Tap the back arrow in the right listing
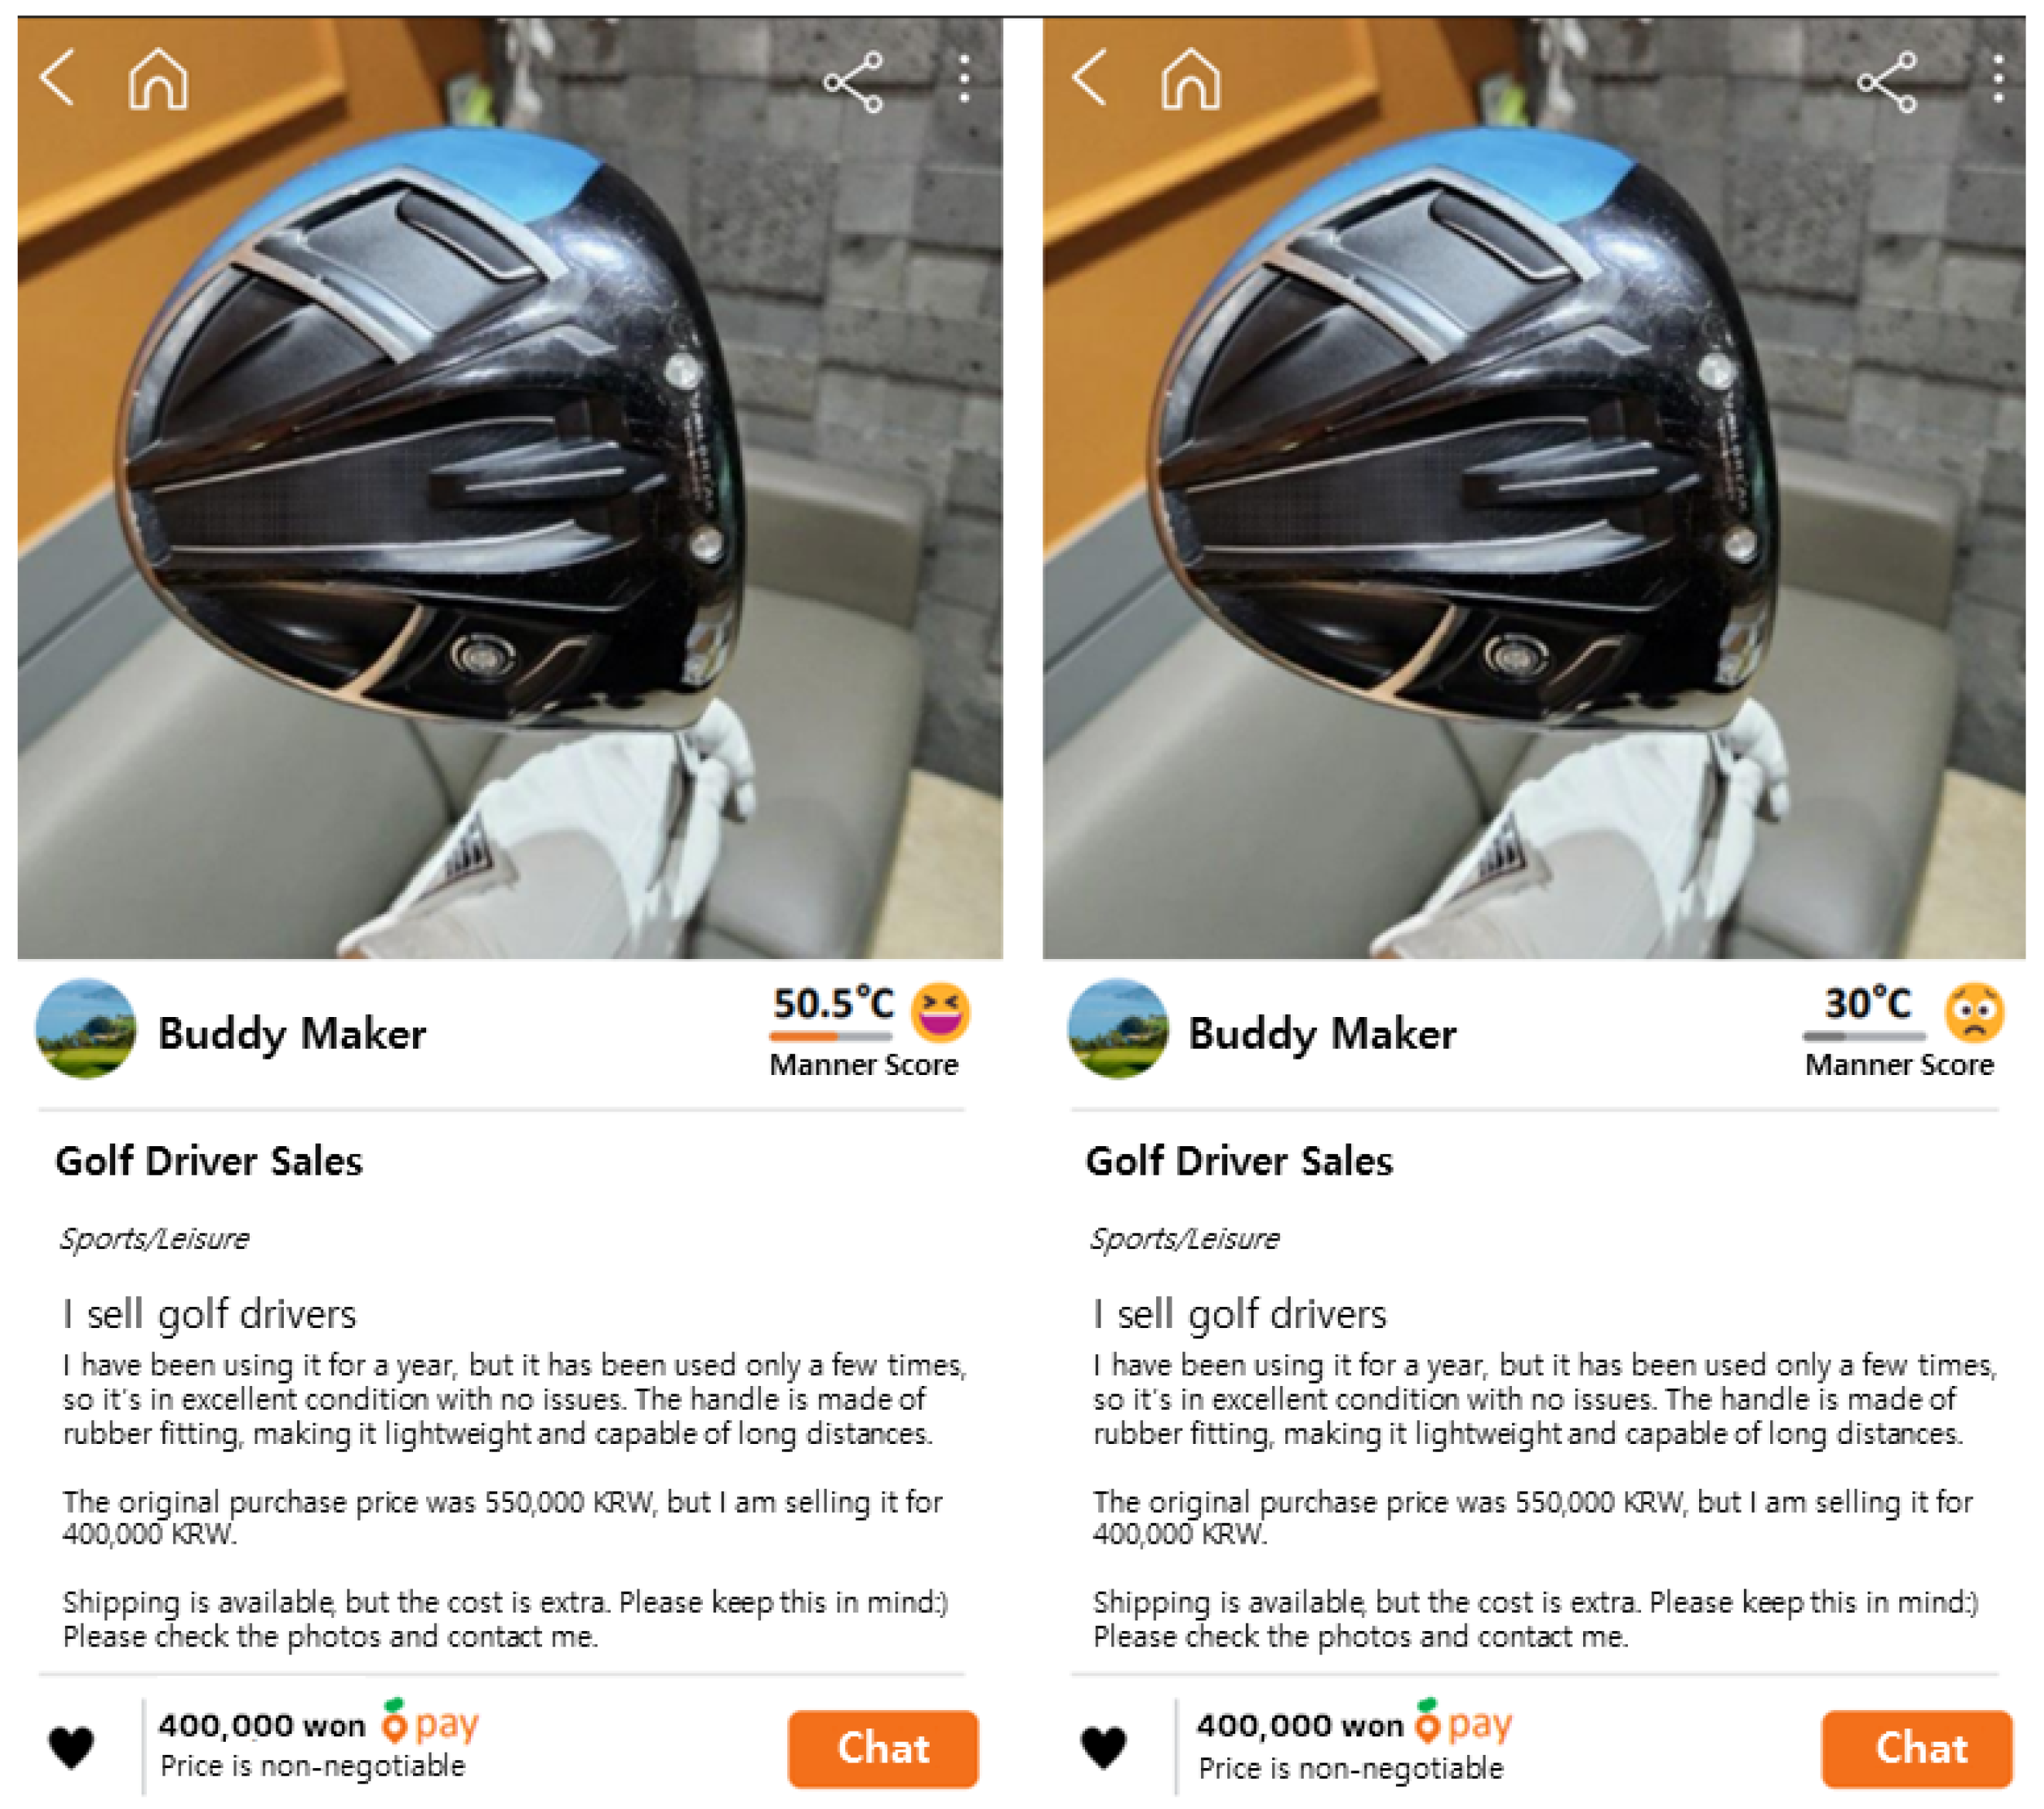This screenshot has height=1809, width=2044. 1089,78
